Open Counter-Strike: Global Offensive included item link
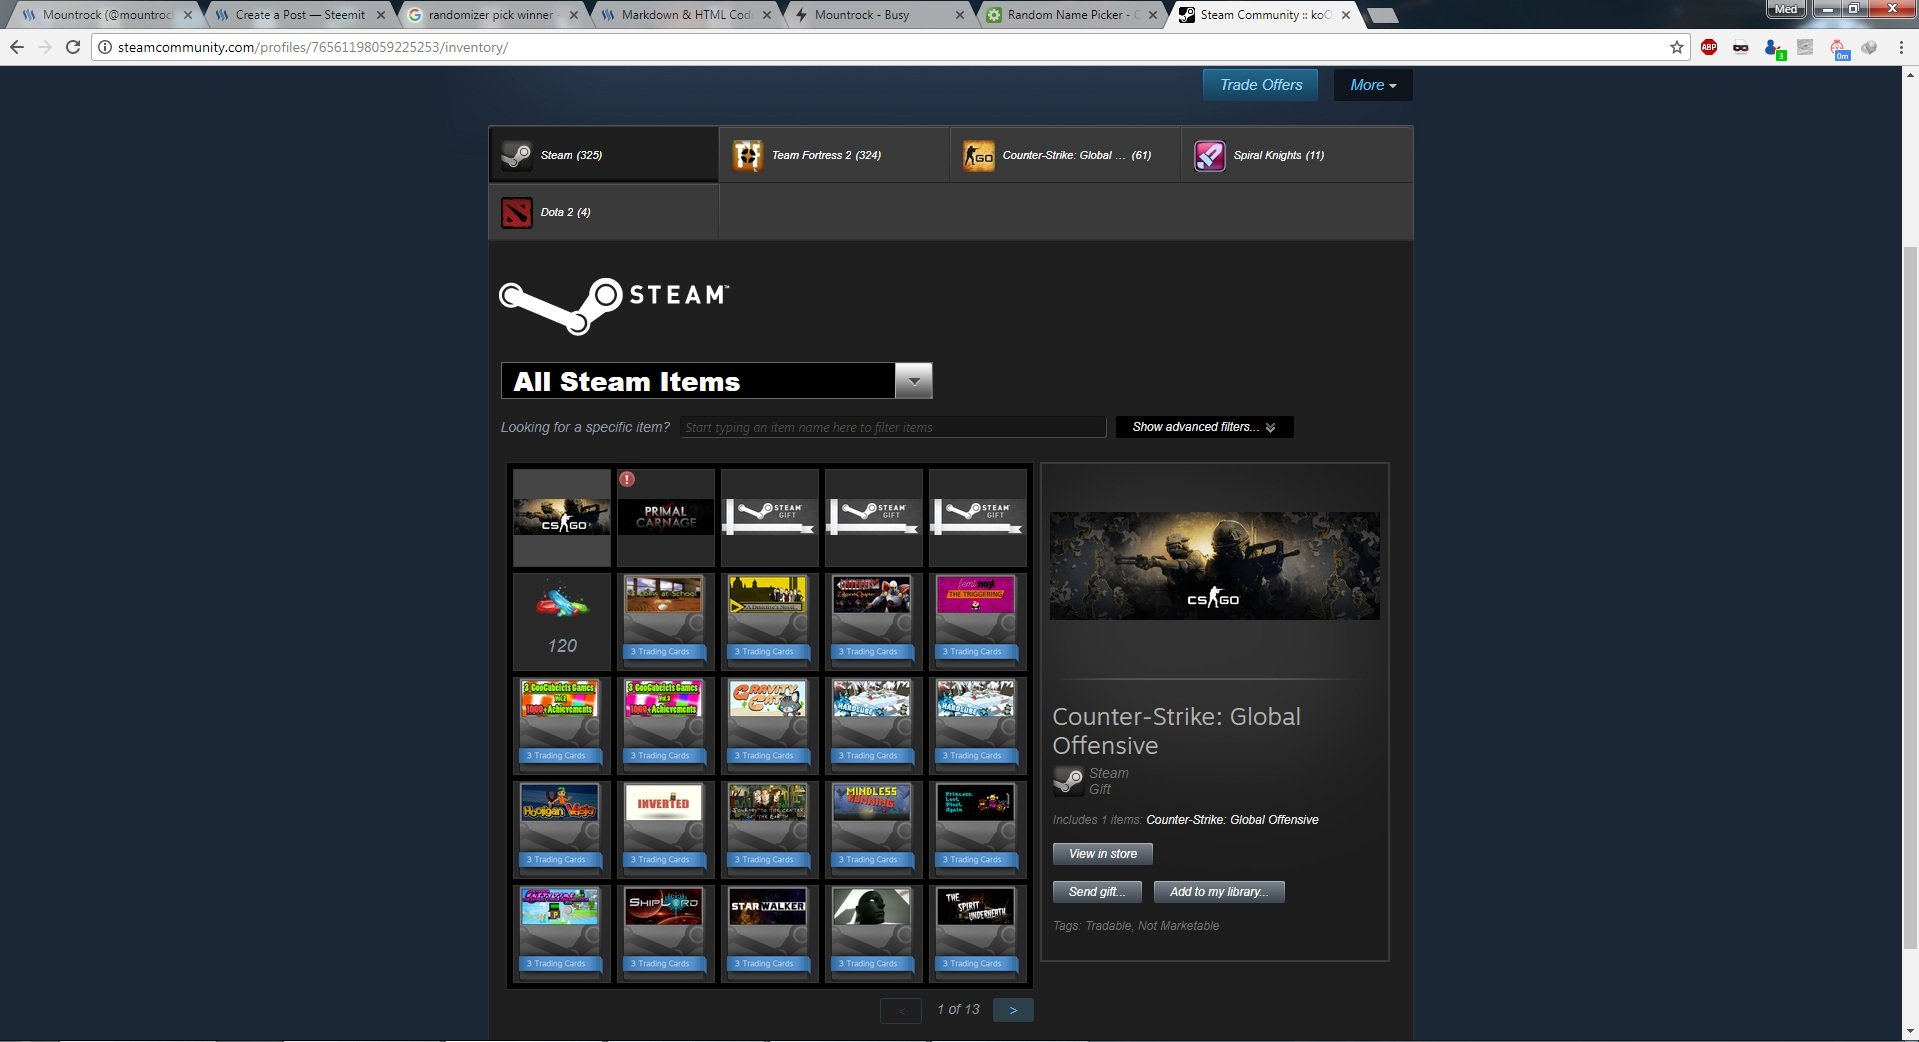Image resolution: width=1919 pixels, height=1042 pixels. point(1232,820)
